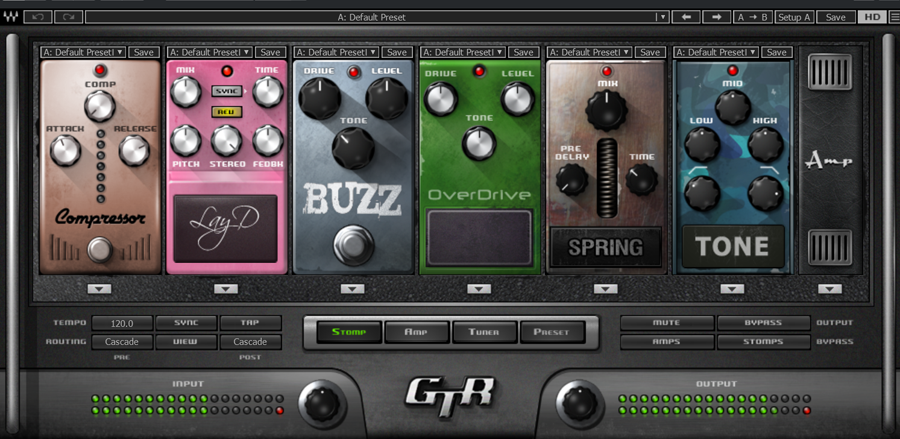Open the main preset dropdown arrow
Image resolution: width=900 pixels, height=439 pixels.
(x=664, y=17)
